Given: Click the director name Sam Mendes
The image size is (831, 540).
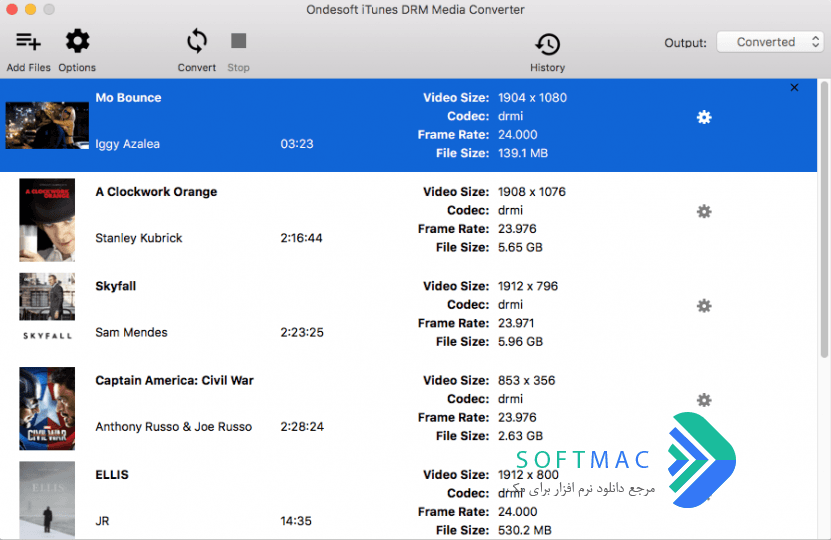Looking at the screenshot, I should point(131,332).
